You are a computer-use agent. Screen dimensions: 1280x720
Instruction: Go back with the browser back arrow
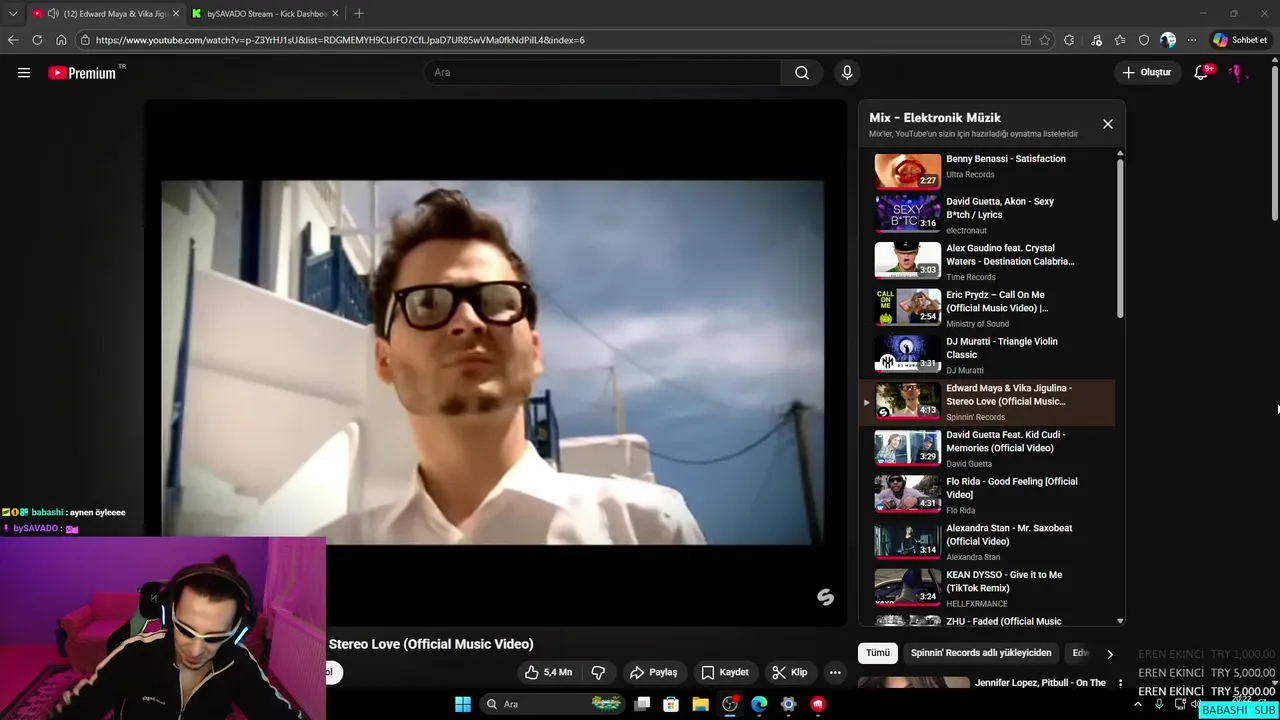(x=13, y=40)
